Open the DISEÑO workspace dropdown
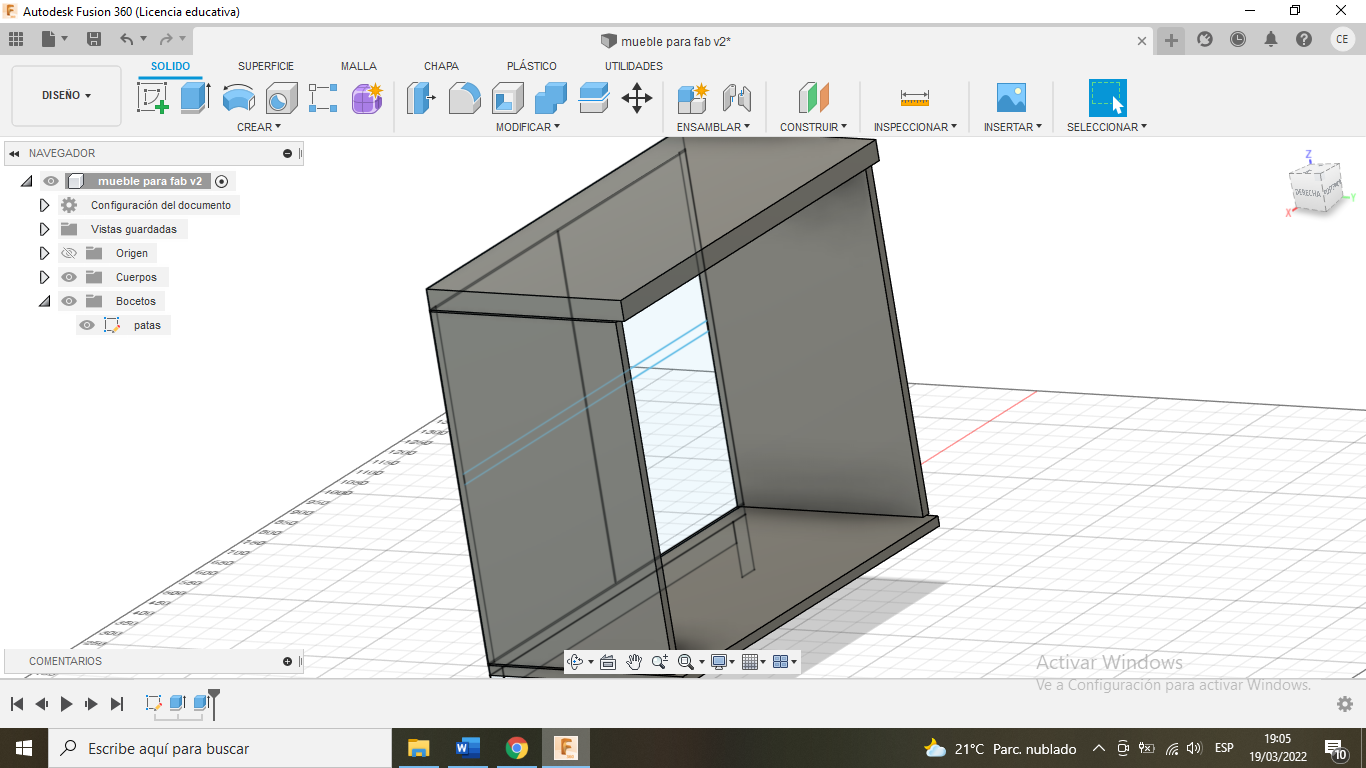The height and width of the screenshot is (768, 1366). tap(66, 96)
